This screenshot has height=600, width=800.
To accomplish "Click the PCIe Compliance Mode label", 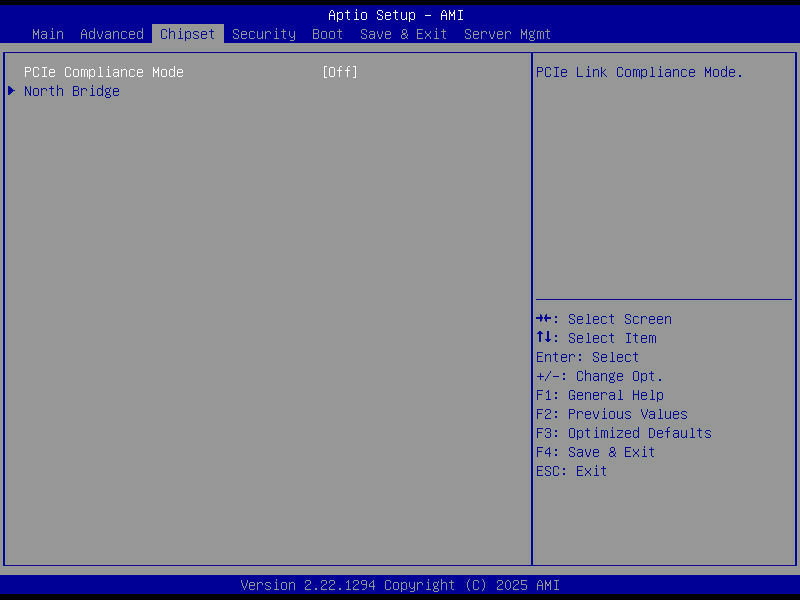I will [104, 71].
